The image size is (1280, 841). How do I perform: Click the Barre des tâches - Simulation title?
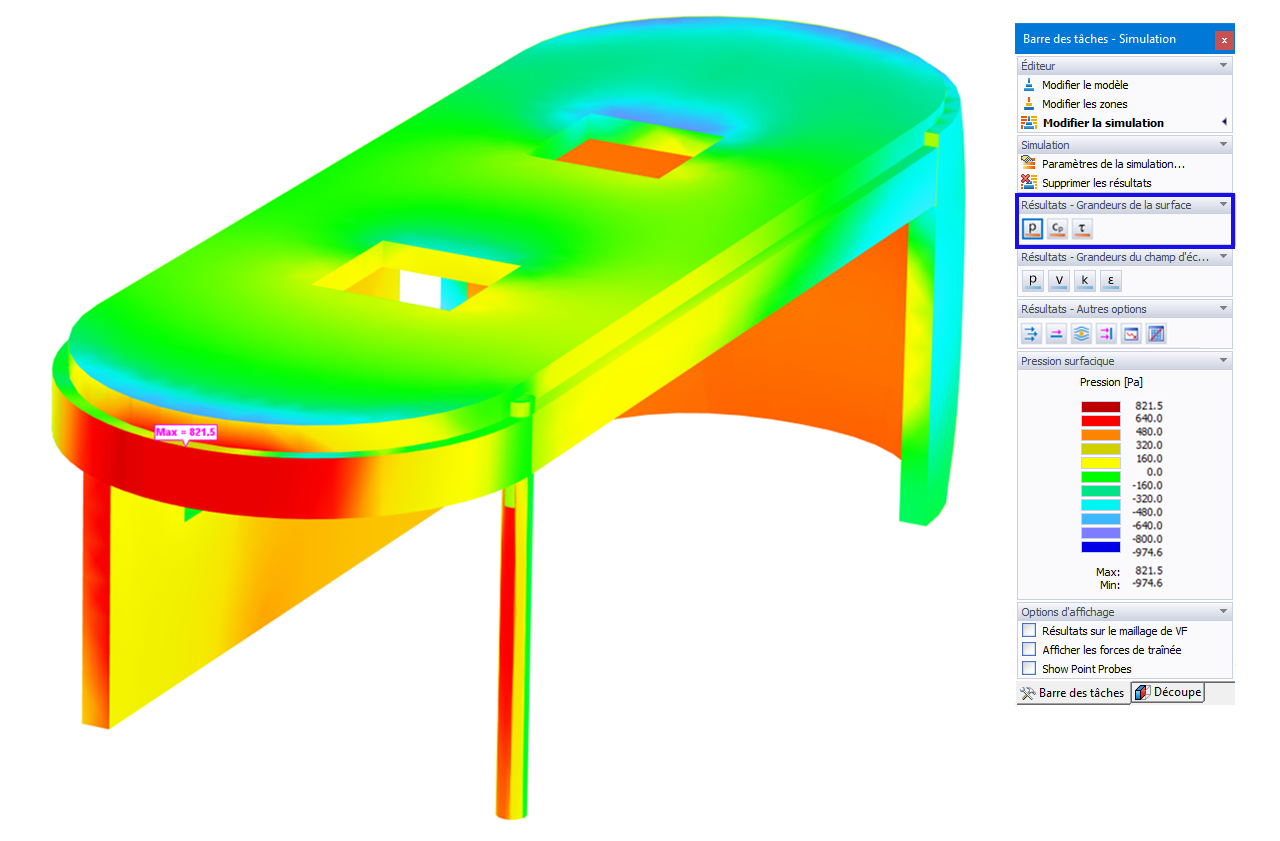click(x=1099, y=39)
